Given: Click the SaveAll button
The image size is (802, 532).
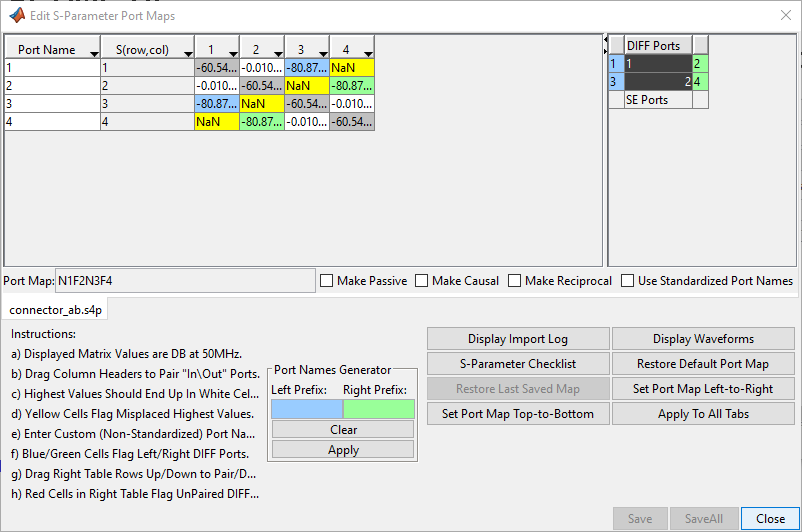Looking at the screenshot, I should click(x=704, y=519).
